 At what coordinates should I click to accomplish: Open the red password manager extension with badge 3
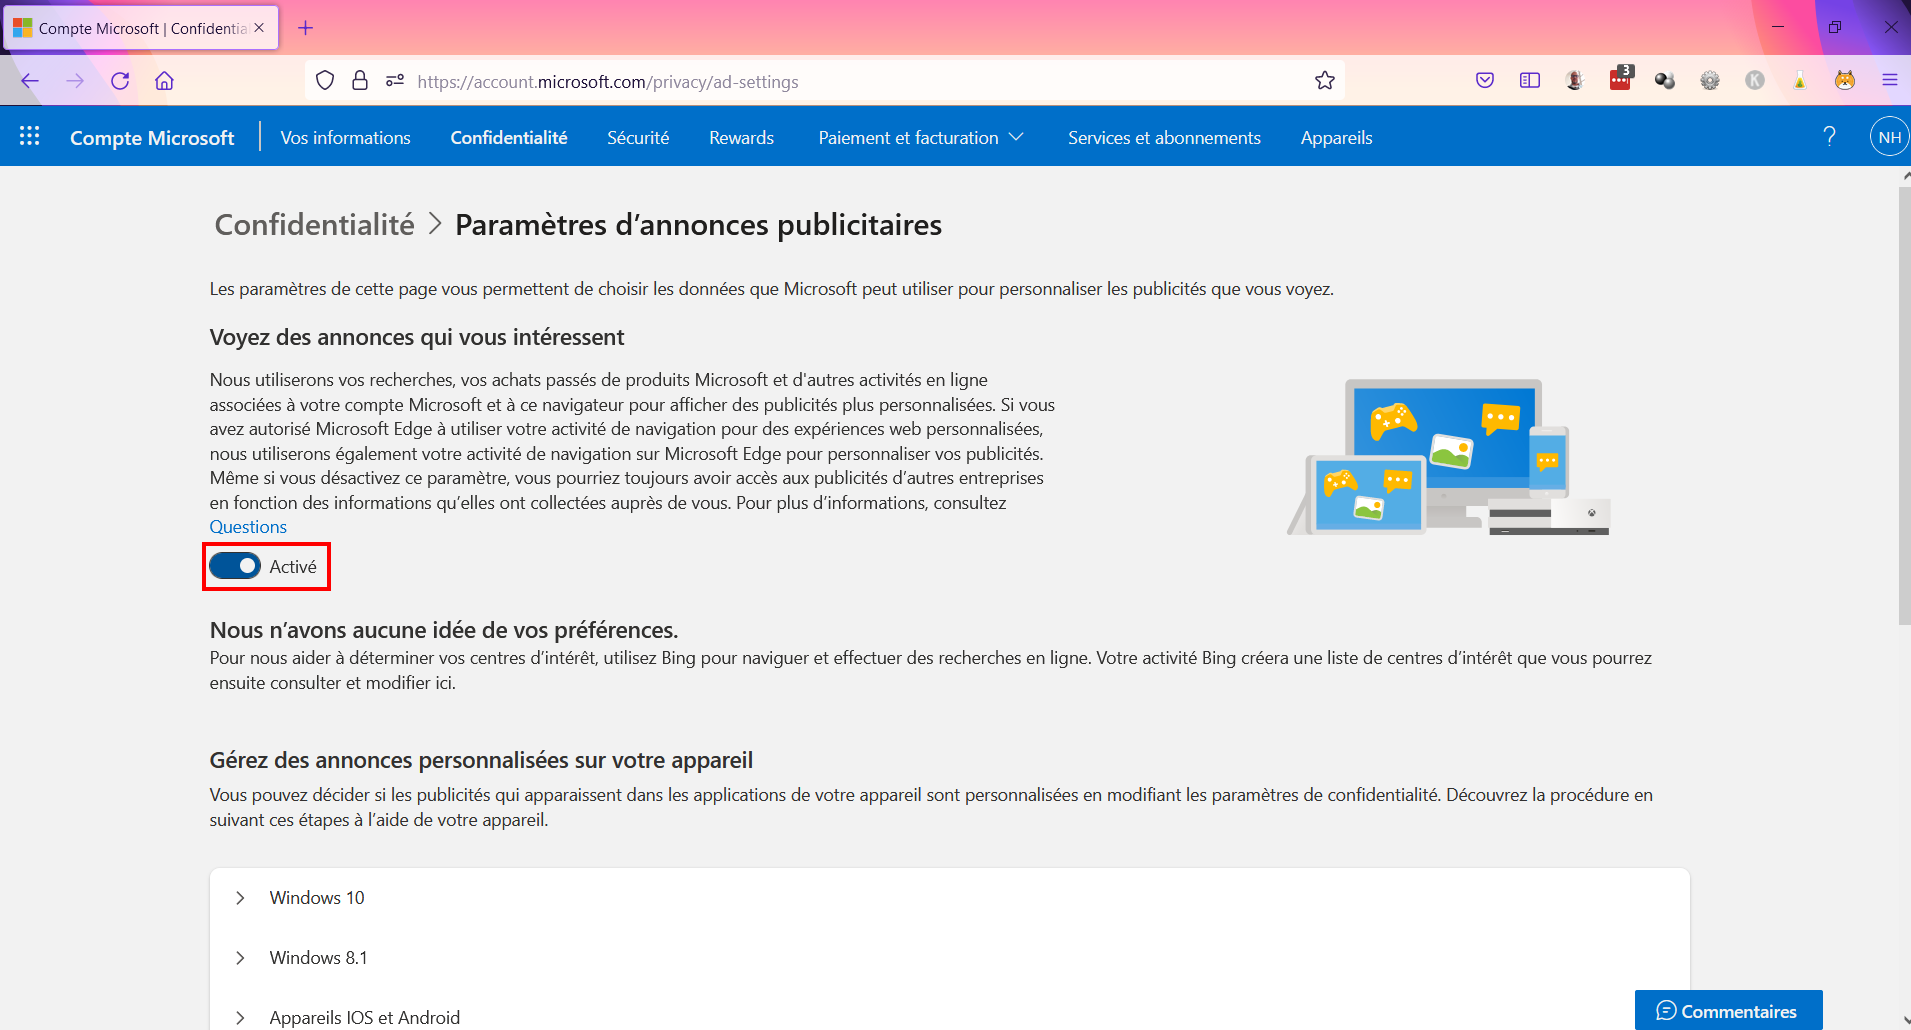pyautogui.click(x=1621, y=79)
